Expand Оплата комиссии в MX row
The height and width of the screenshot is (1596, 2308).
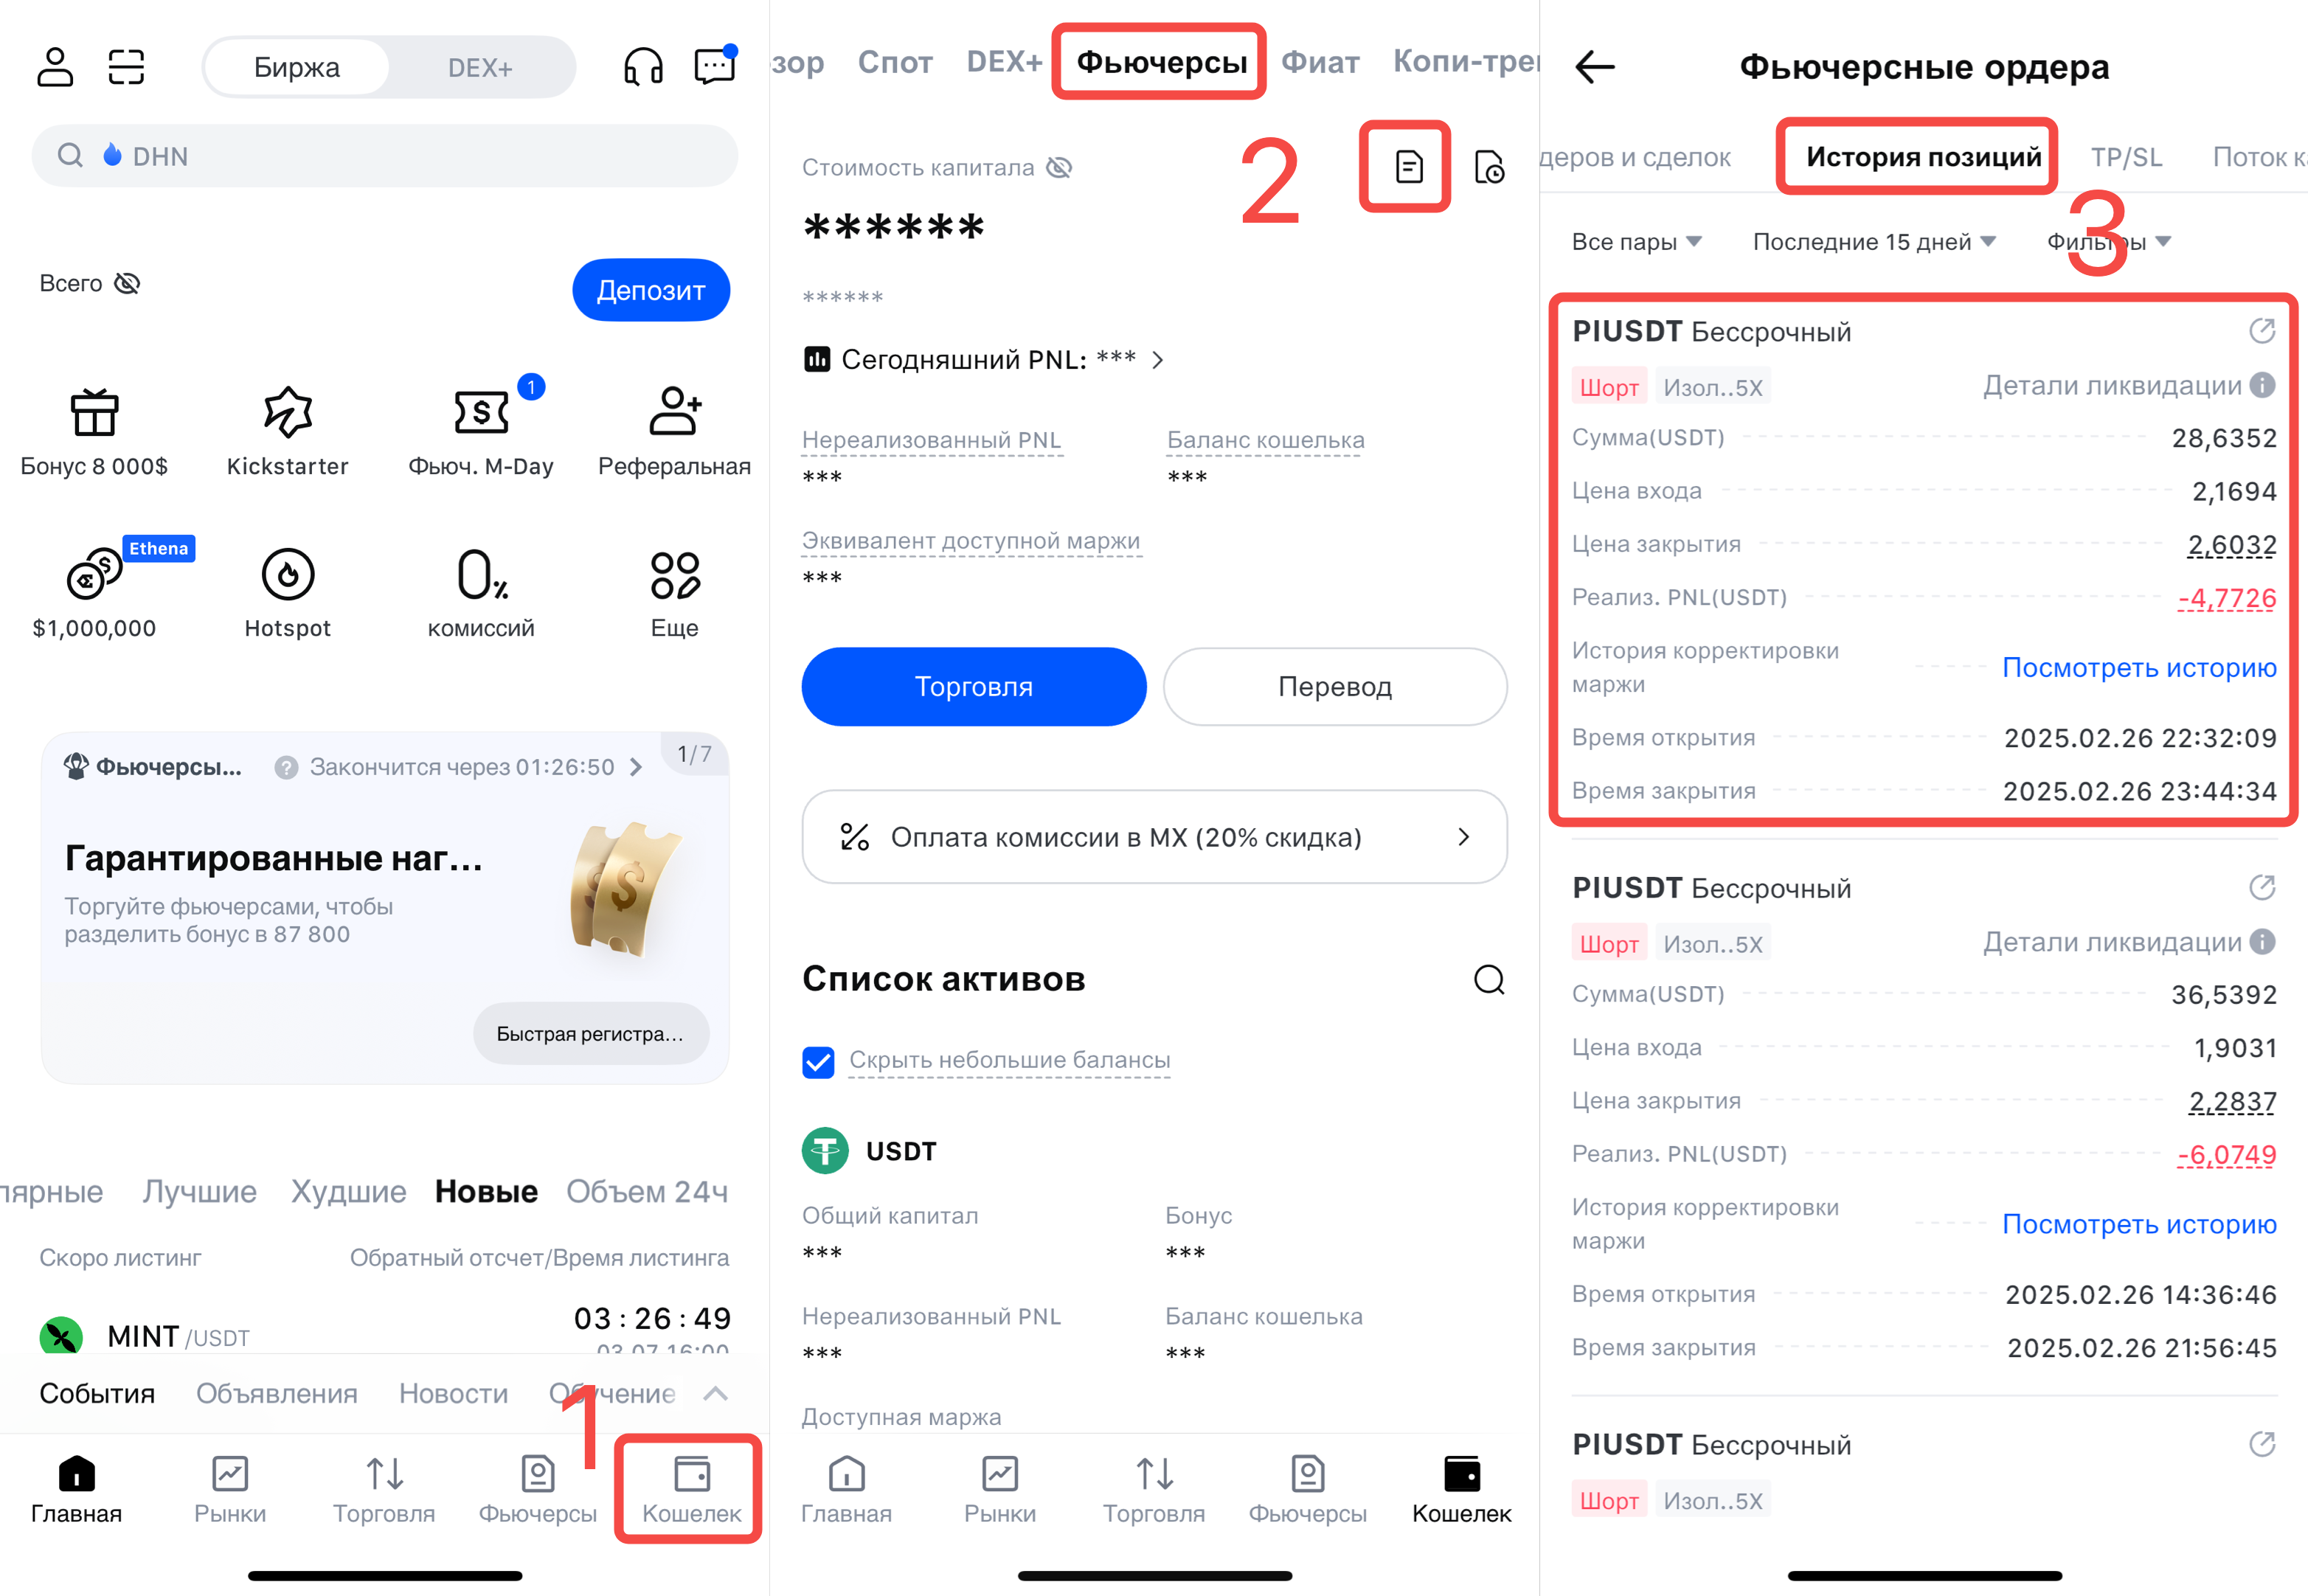[1154, 837]
